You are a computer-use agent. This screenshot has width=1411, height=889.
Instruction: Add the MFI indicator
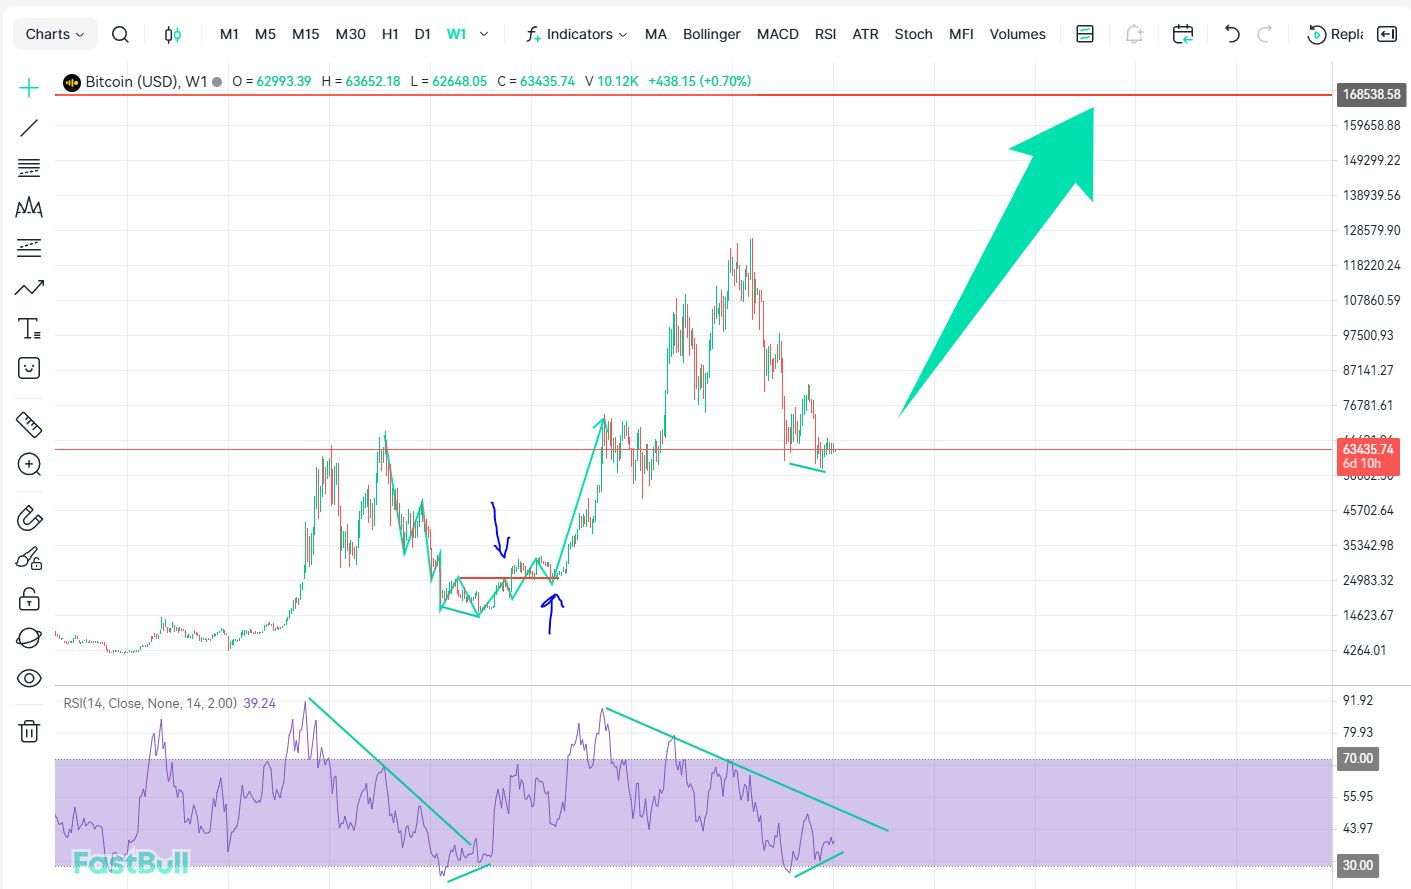[962, 34]
